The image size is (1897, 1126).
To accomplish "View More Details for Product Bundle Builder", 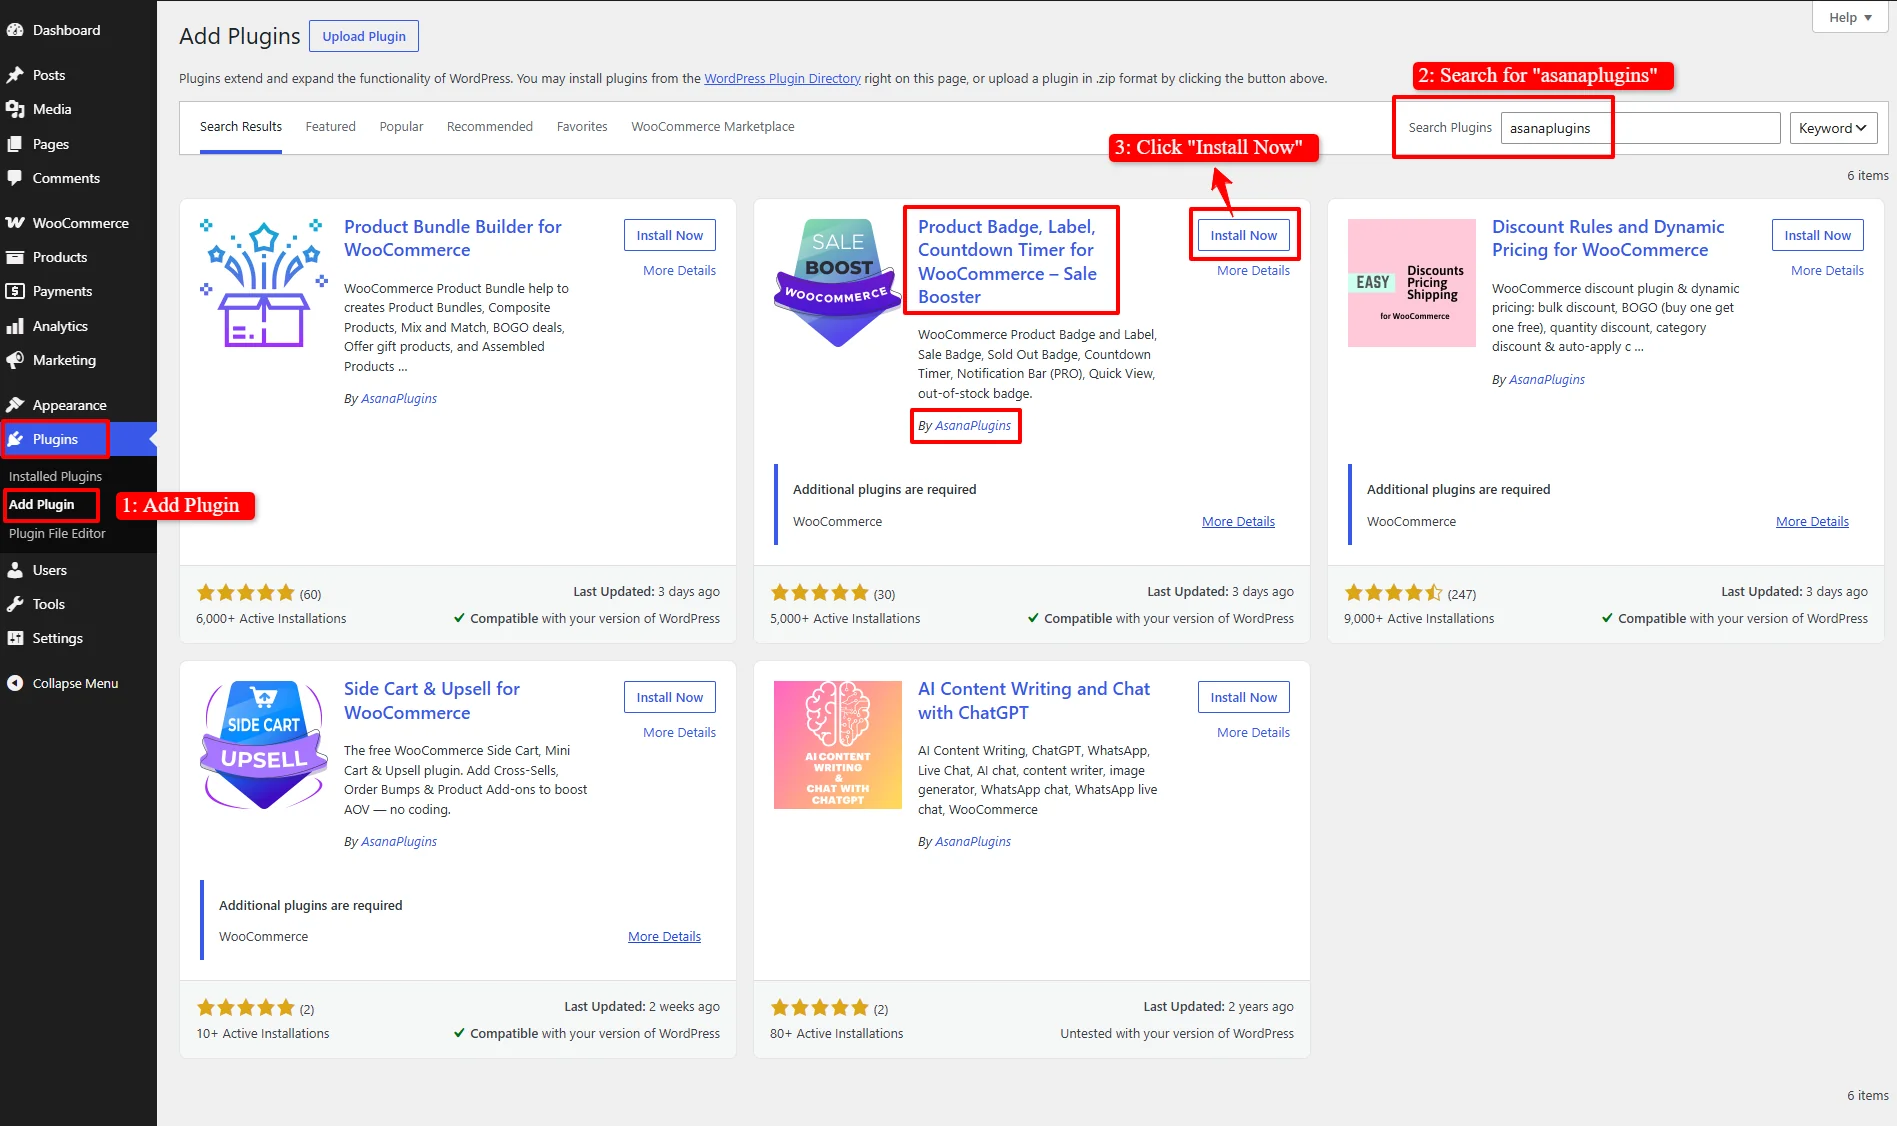I will (679, 270).
